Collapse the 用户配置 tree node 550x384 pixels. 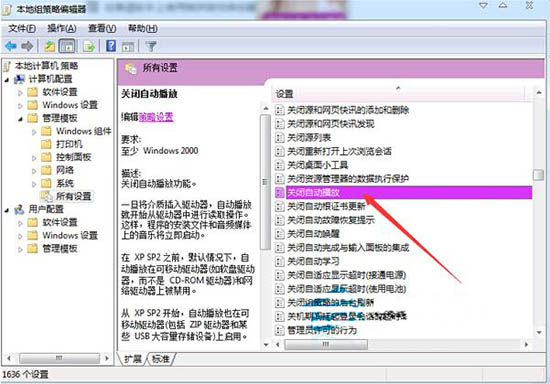[x=7, y=210]
